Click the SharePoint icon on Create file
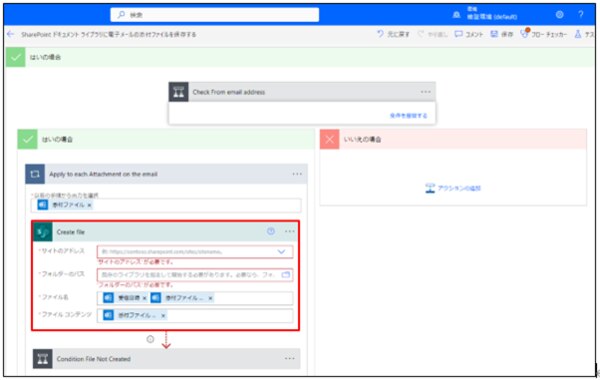 43,232
